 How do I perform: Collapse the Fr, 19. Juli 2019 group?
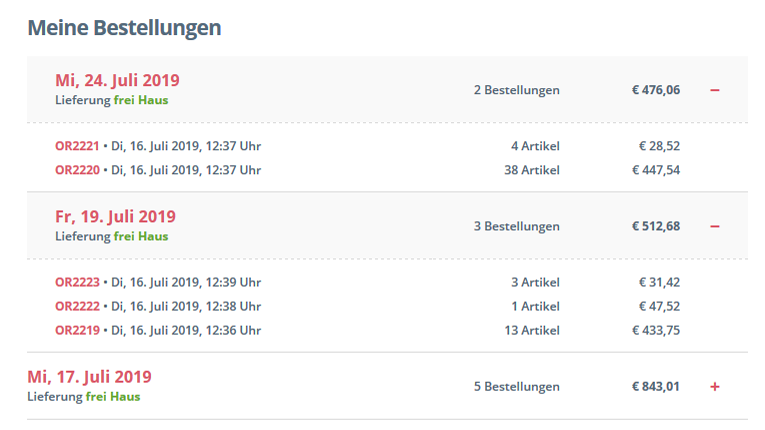coord(715,226)
